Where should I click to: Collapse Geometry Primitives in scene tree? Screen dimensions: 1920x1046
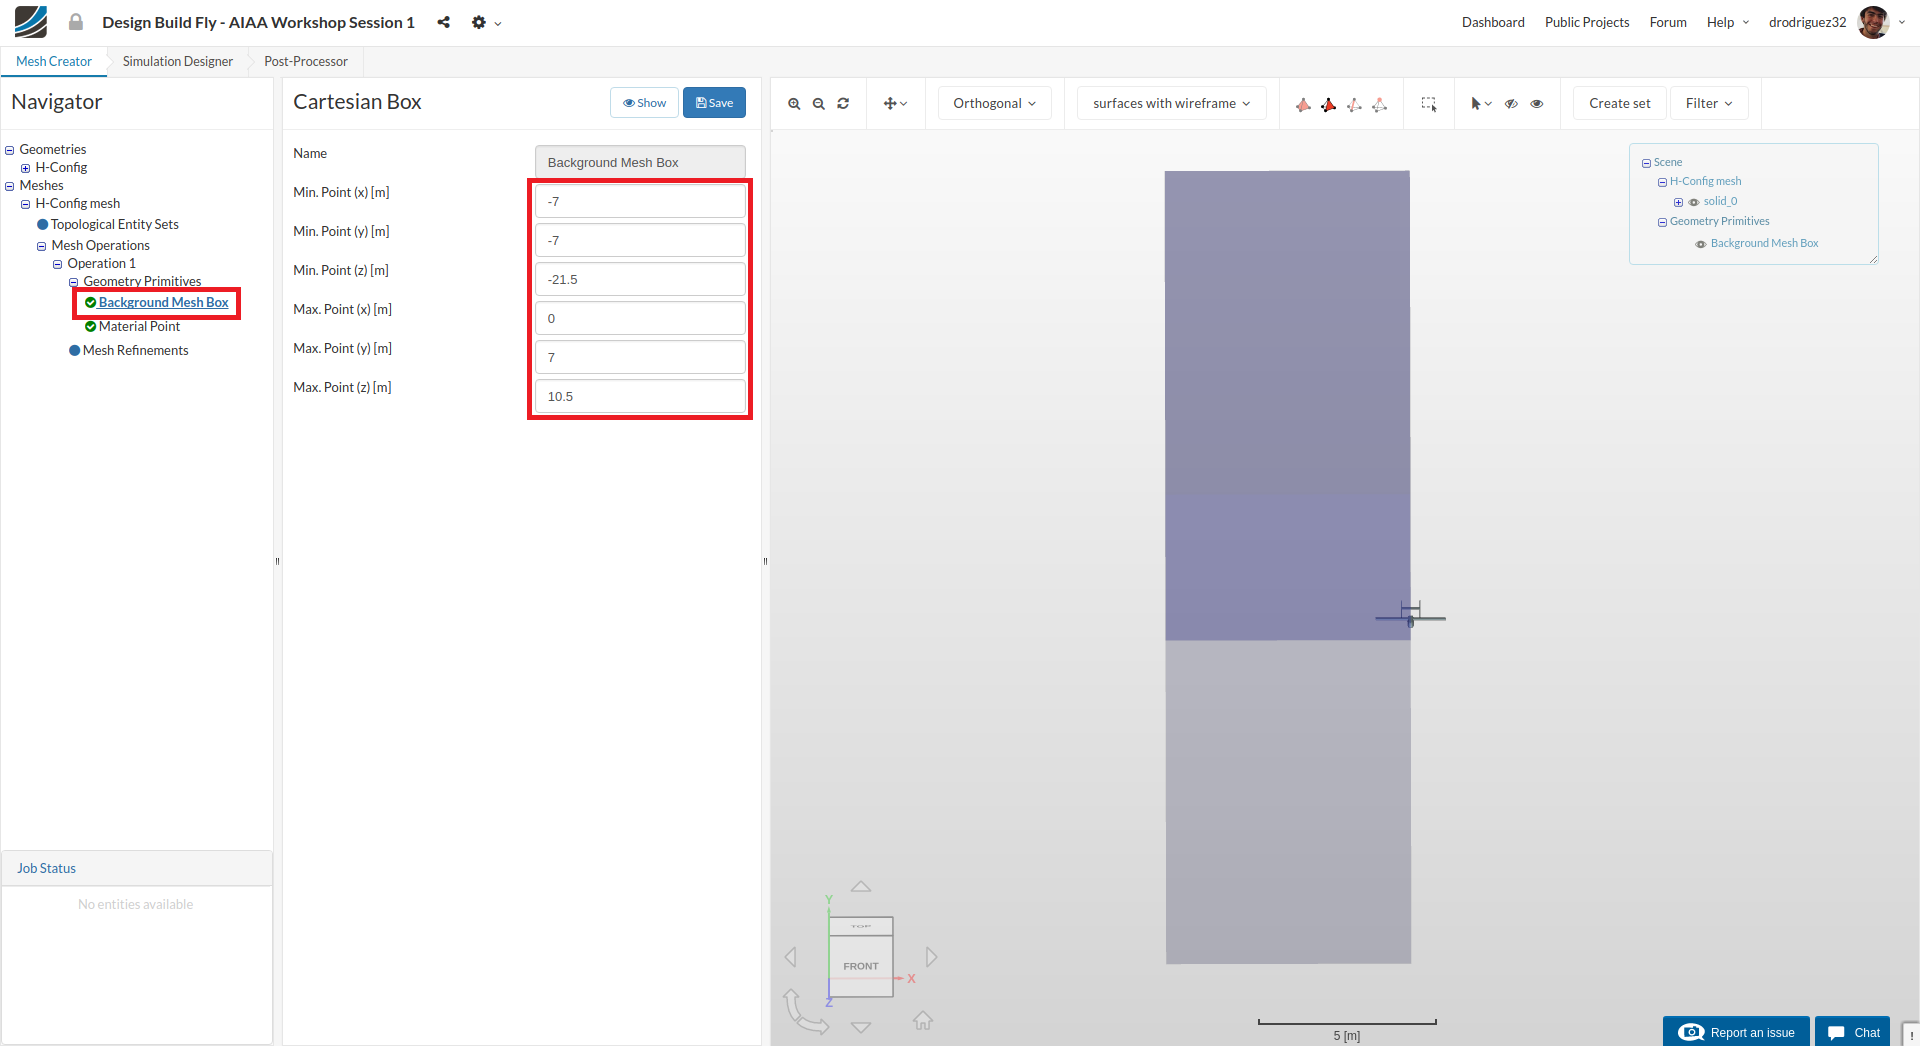[x=1662, y=222]
